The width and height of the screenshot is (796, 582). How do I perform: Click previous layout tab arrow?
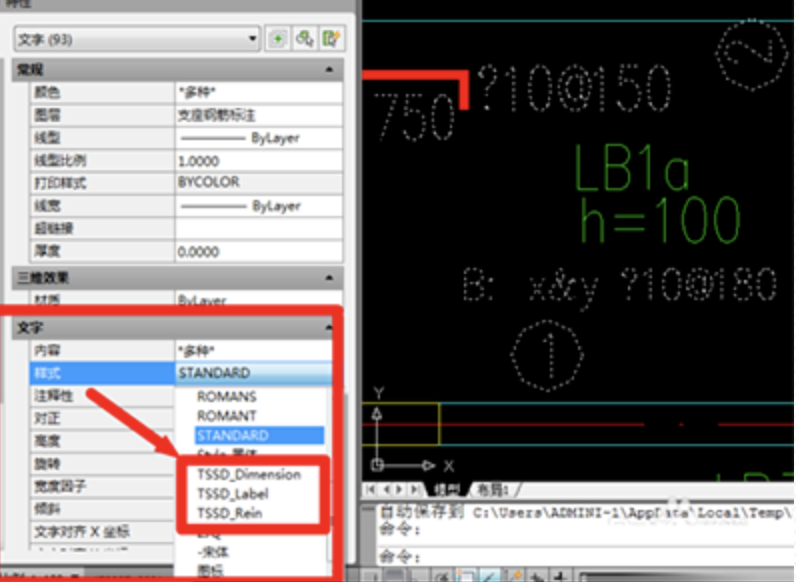(386, 490)
